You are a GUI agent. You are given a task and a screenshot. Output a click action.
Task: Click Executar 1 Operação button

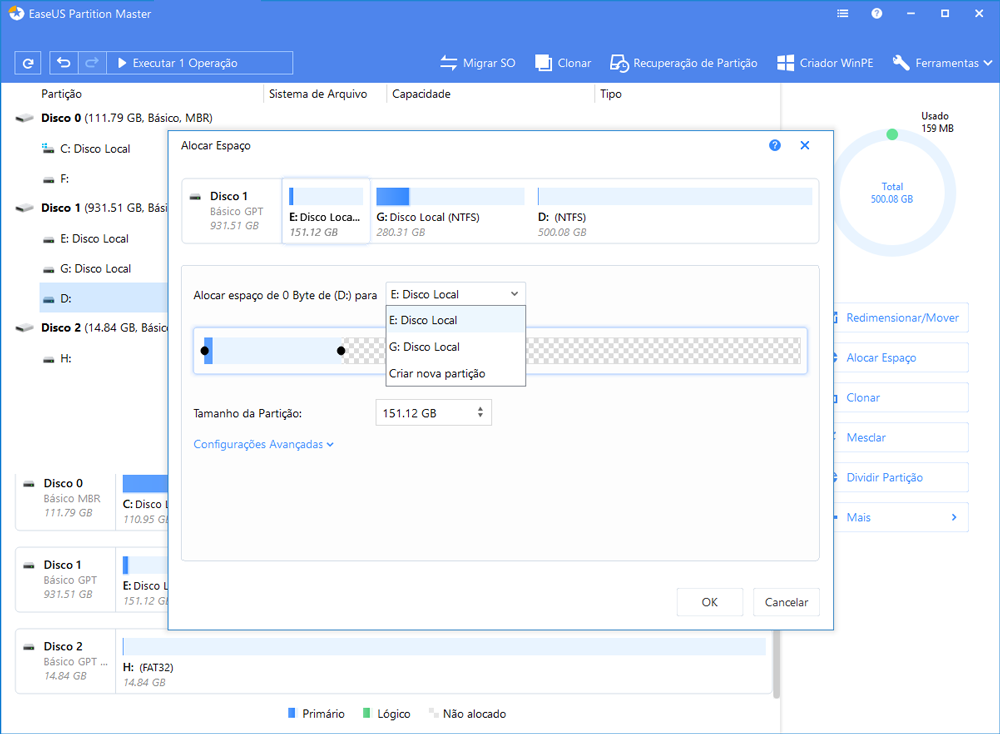pyautogui.click(x=199, y=63)
